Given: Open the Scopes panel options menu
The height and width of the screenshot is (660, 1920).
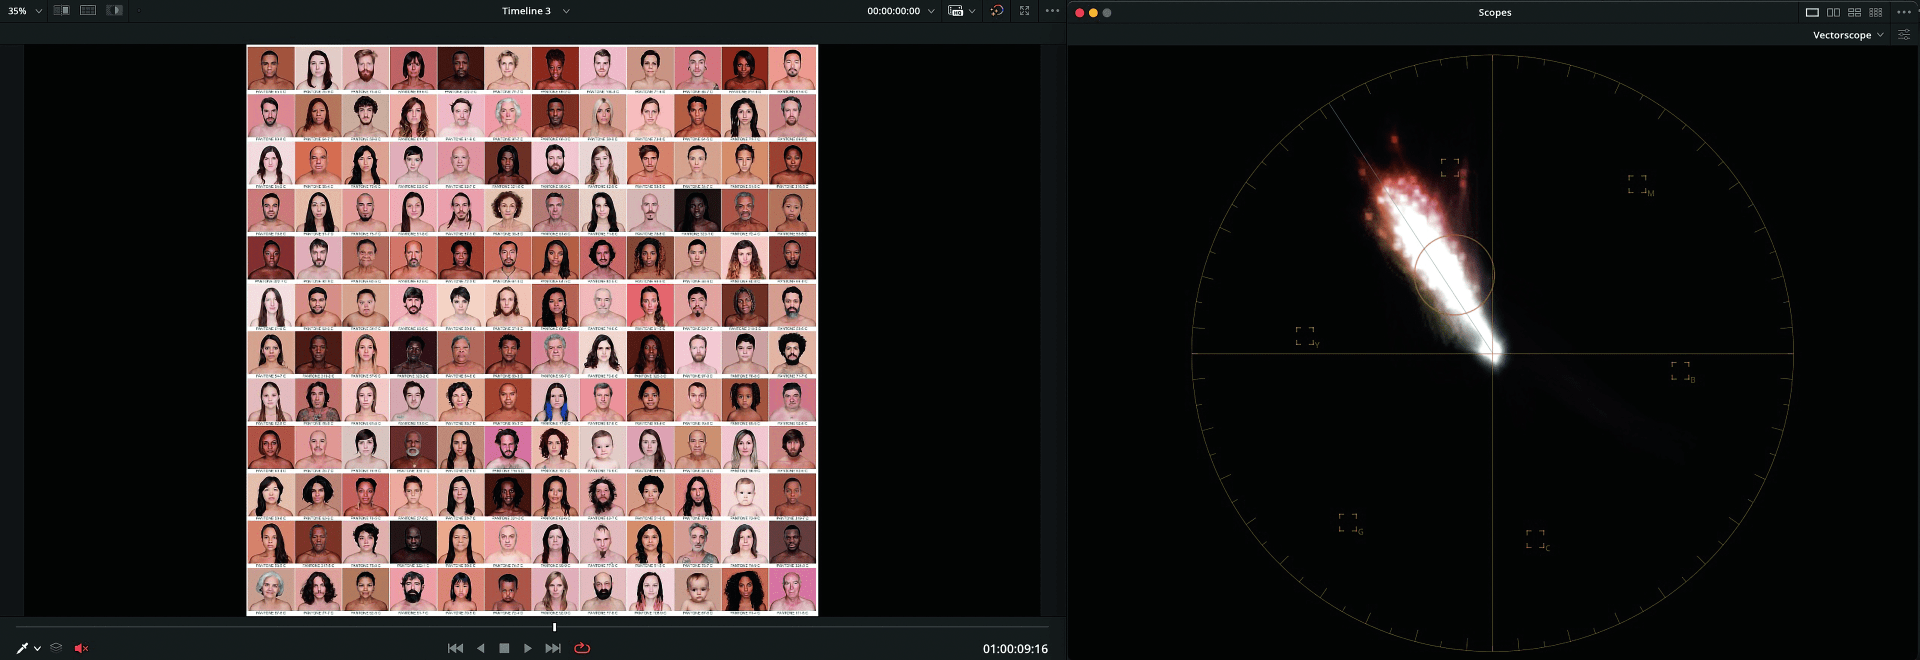Looking at the screenshot, I should click(1904, 12).
